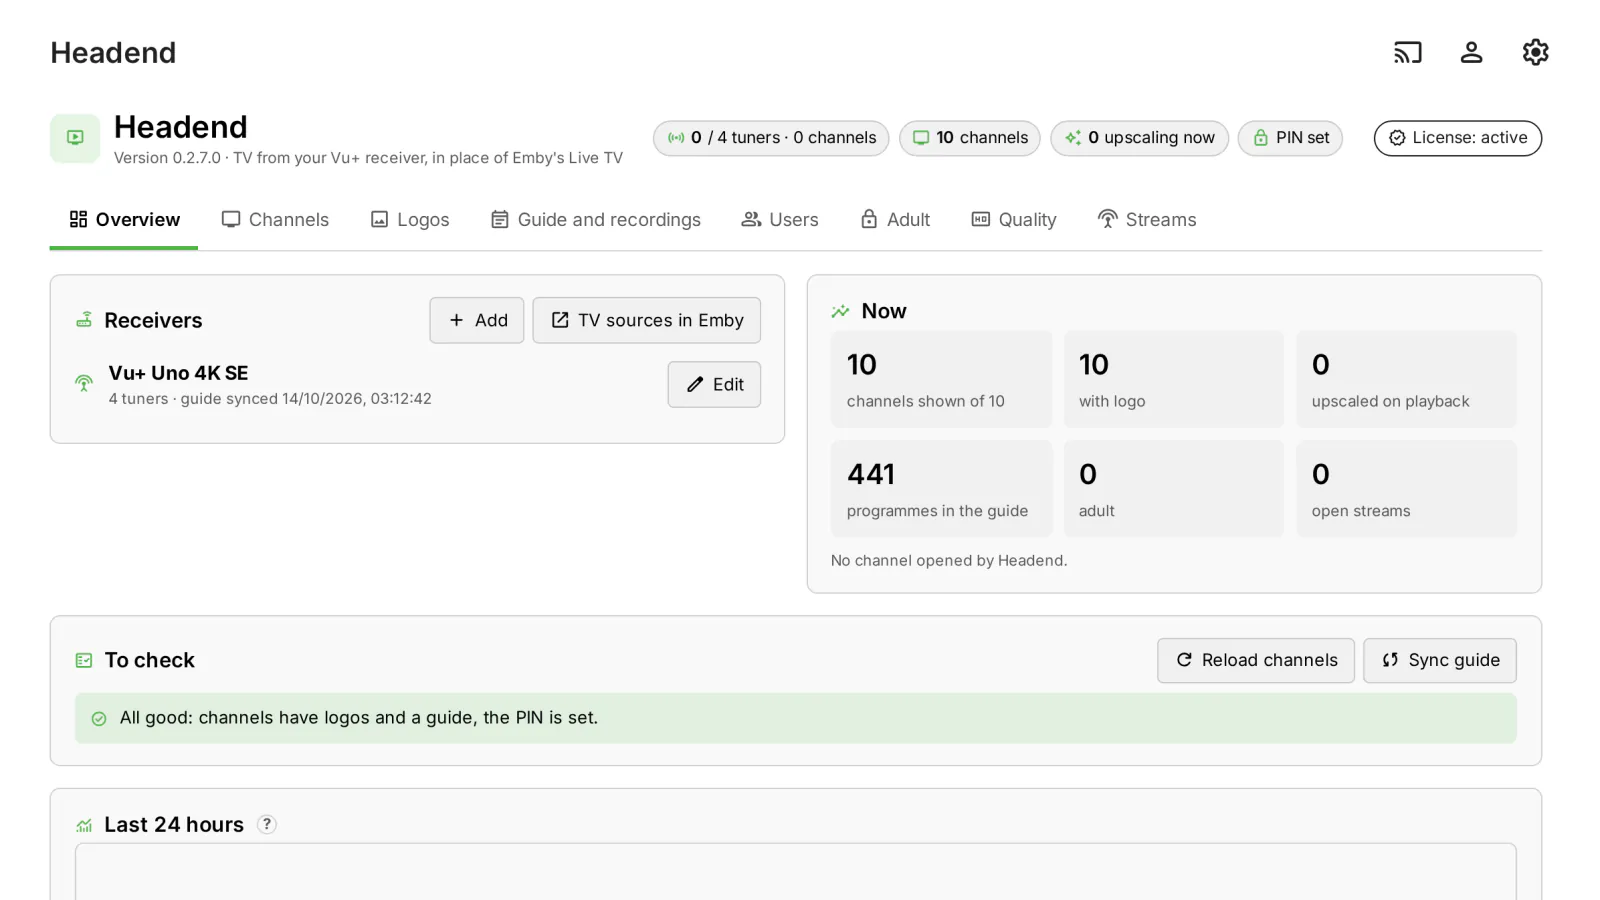Click the help question mark beside Last 24 hours
Image resolution: width=1600 pixels, height=900 pixels.
(x=267, y=825)
